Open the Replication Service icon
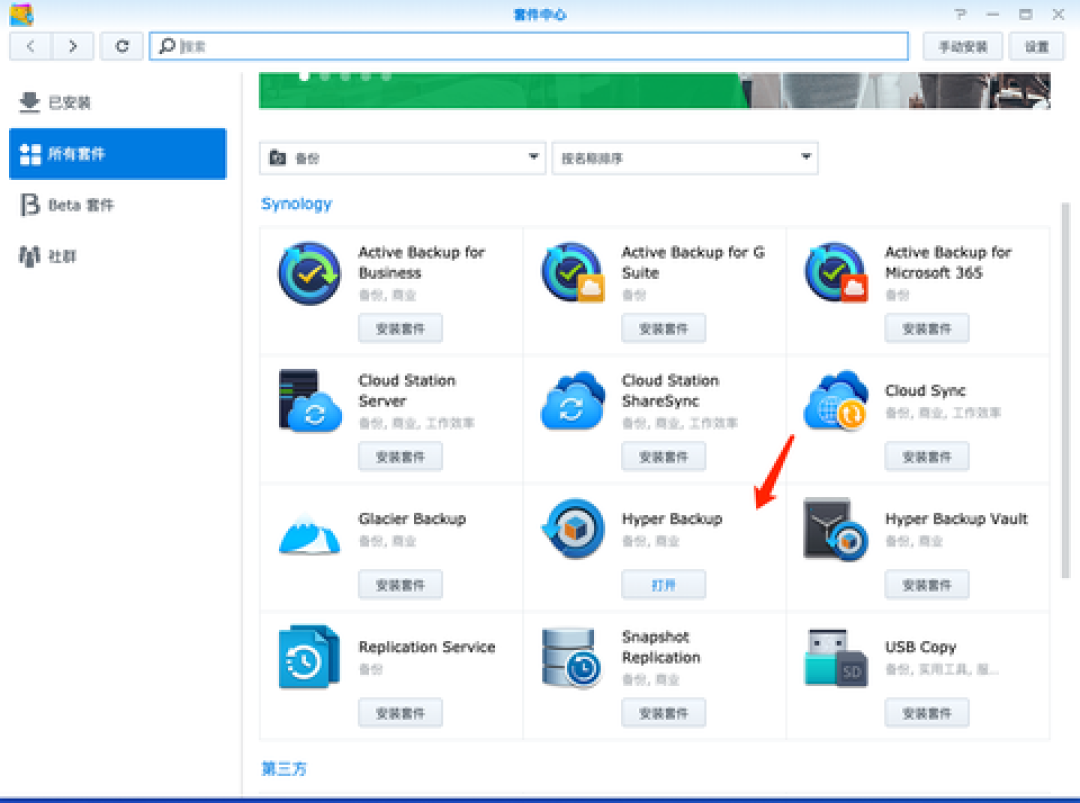1080x803 pixels. tap(309, 657)
